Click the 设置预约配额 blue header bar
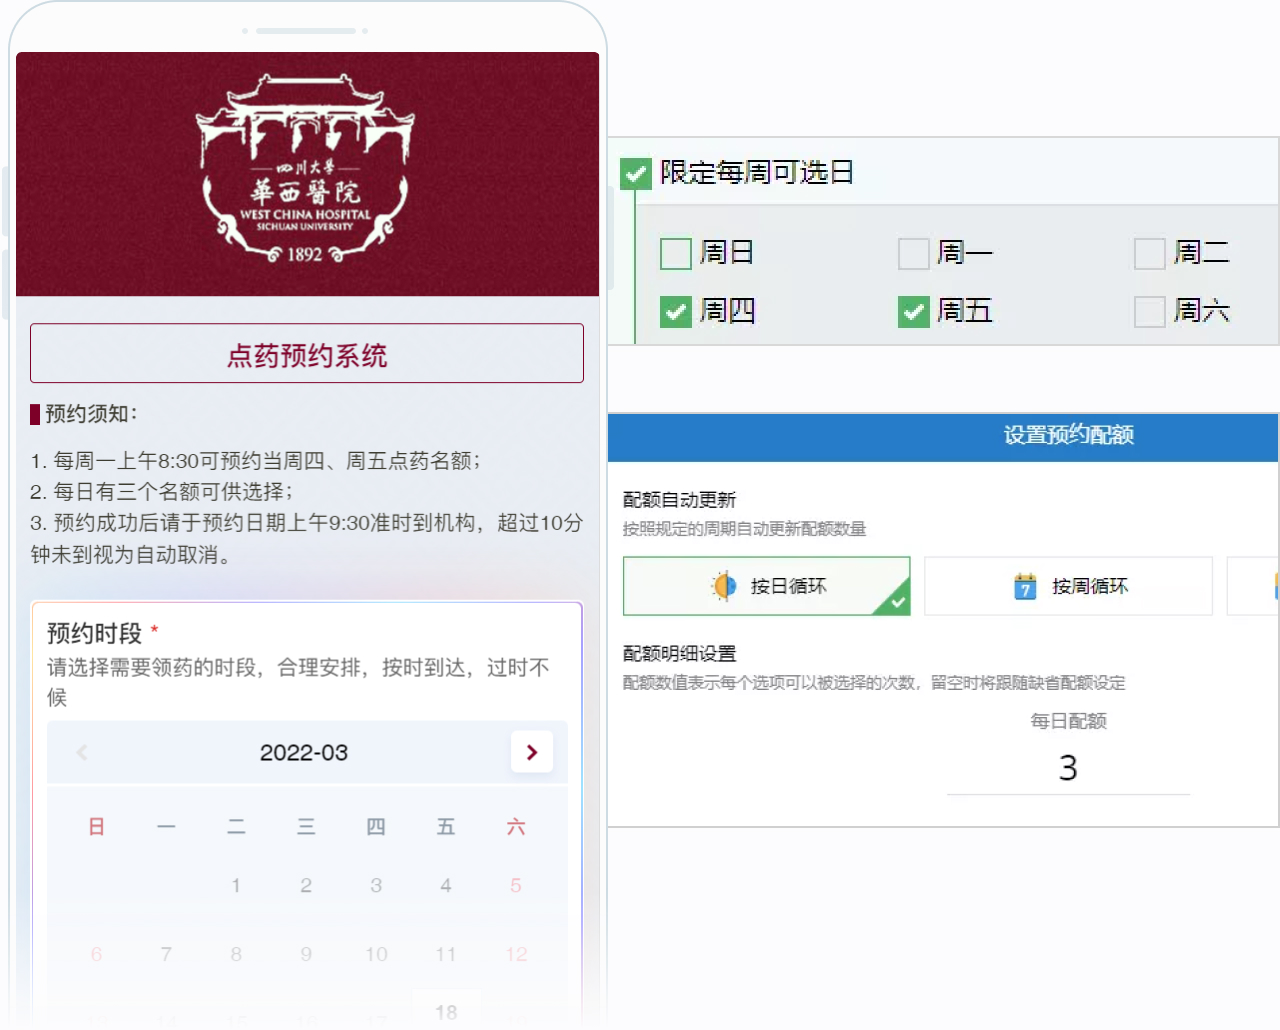This screenshot has height=1030, width=1280. click(x=1067, y=436)
